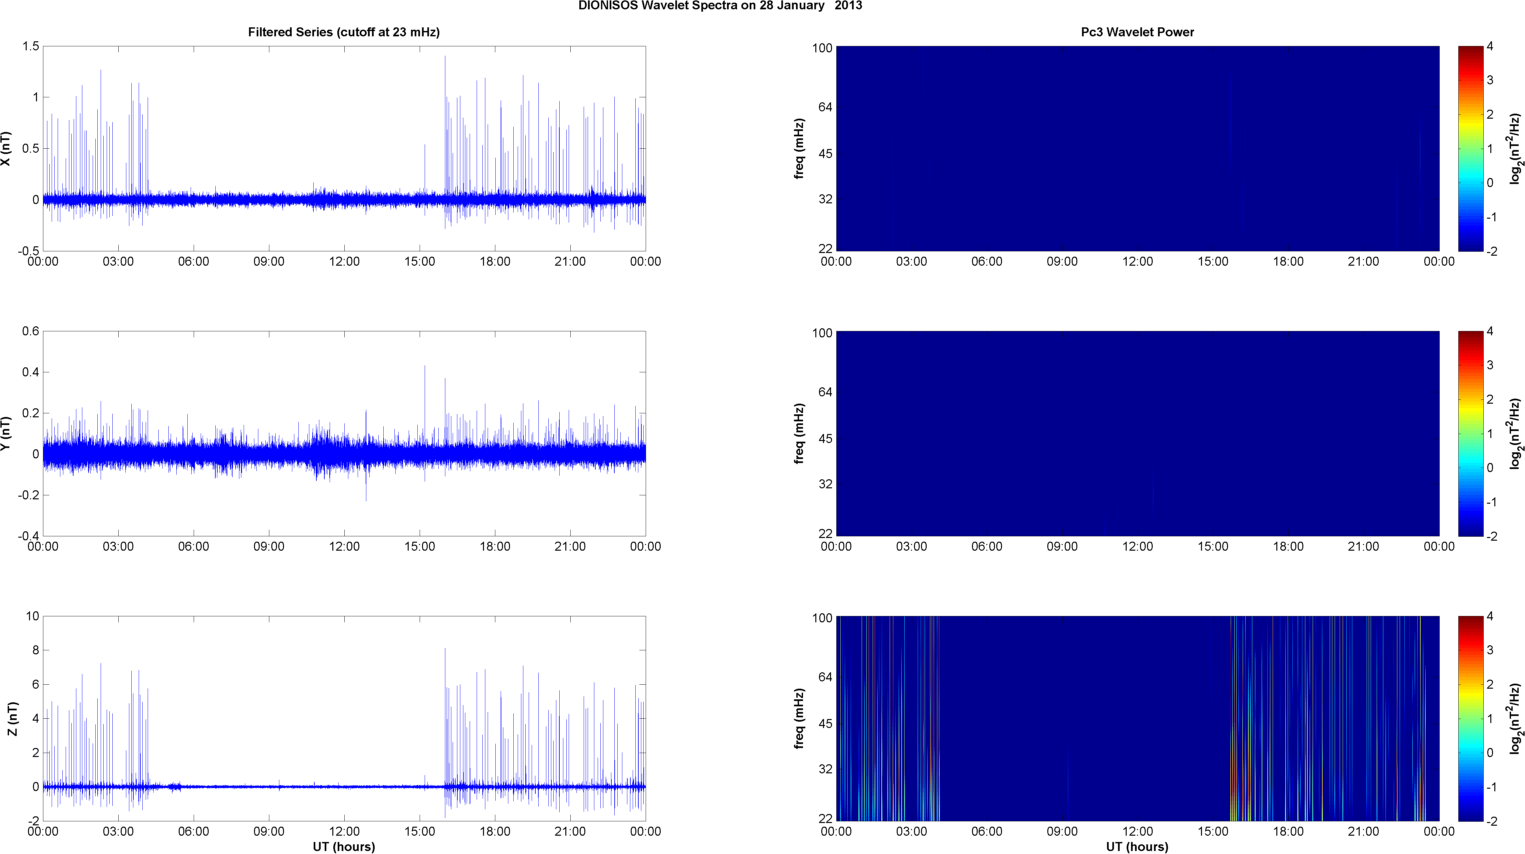Image resolution: width=1525 pixels, height=854 pixels.
Task: Click the Z component wavelet power spectrogram
Action: coord(1137,718)
